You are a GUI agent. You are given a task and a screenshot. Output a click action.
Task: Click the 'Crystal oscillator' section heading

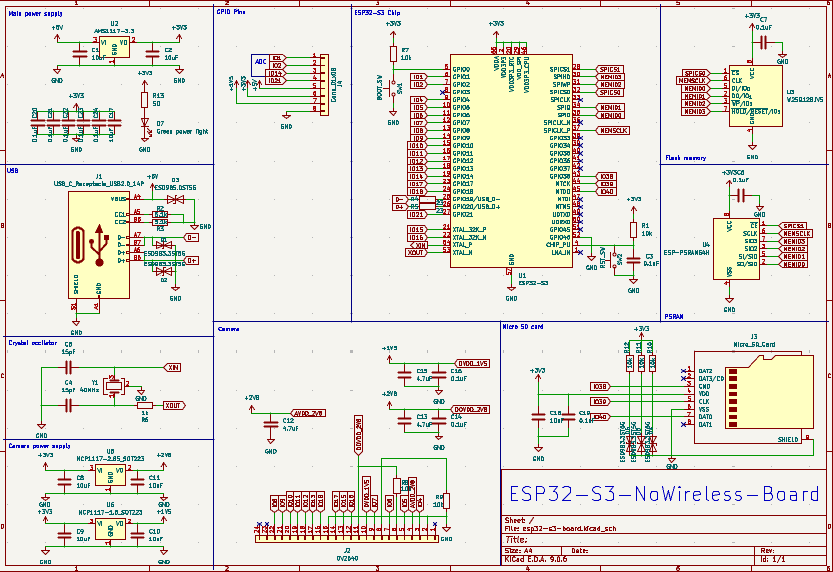pos(32,343)
